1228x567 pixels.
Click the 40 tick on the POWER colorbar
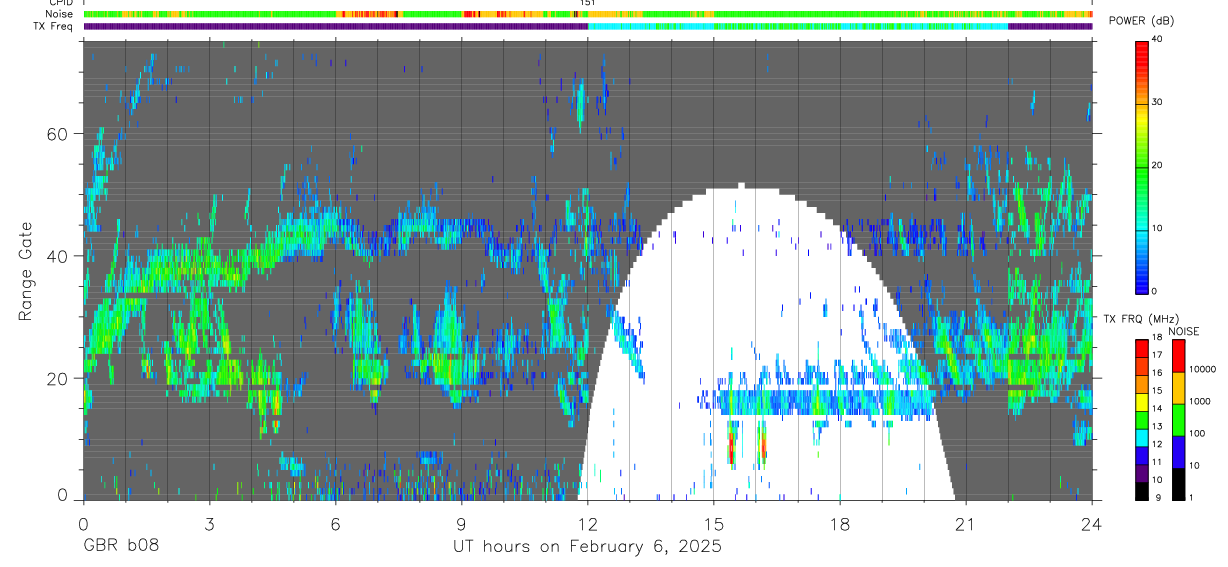(x=1158, y=38)
